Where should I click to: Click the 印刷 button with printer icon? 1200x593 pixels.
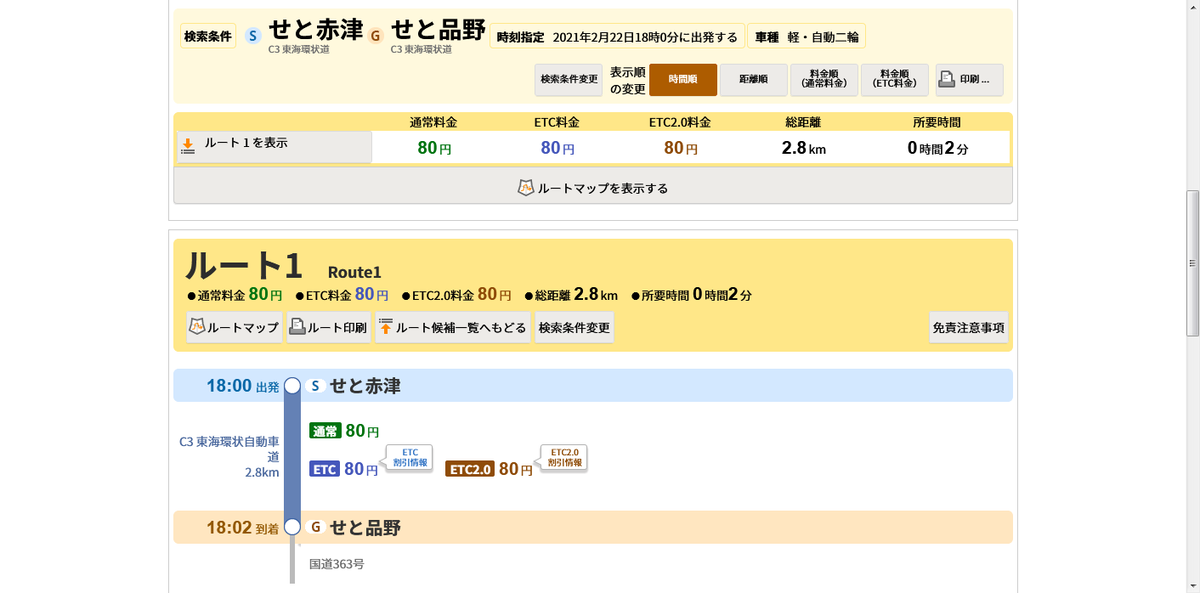pyautogui.click(x=969, y=80)
